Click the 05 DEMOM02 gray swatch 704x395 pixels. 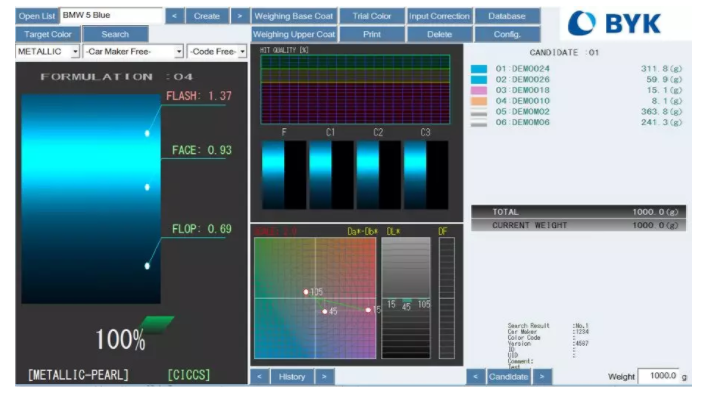(479, 112)
